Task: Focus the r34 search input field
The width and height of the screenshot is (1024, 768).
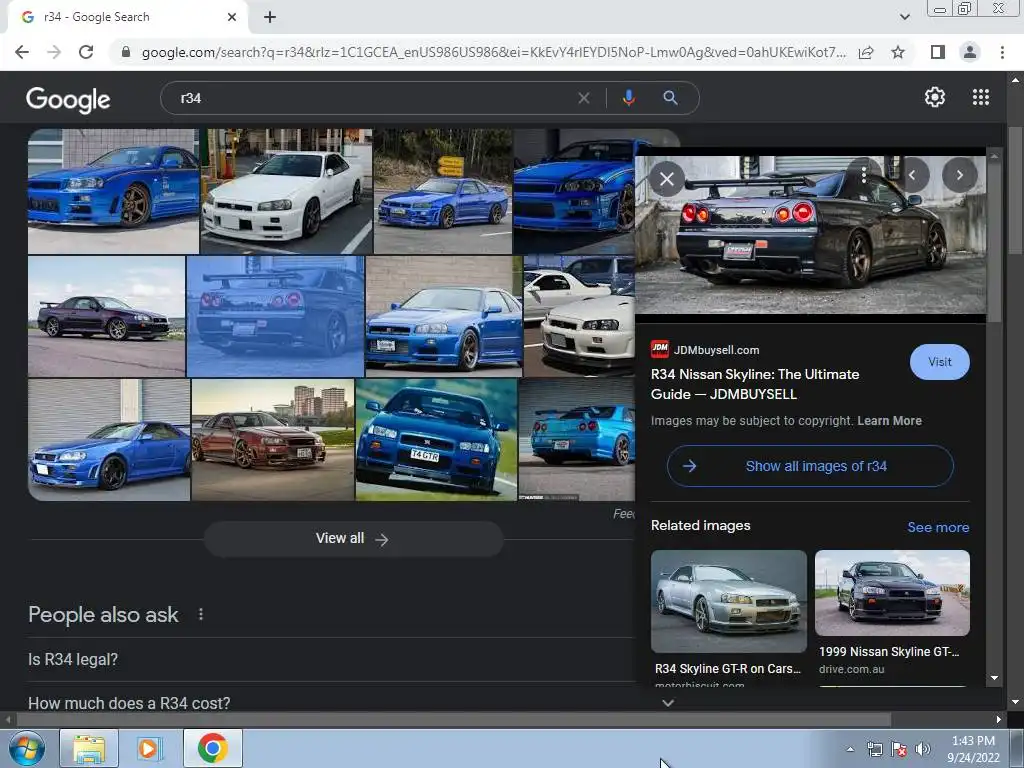Action: [372, 98]
